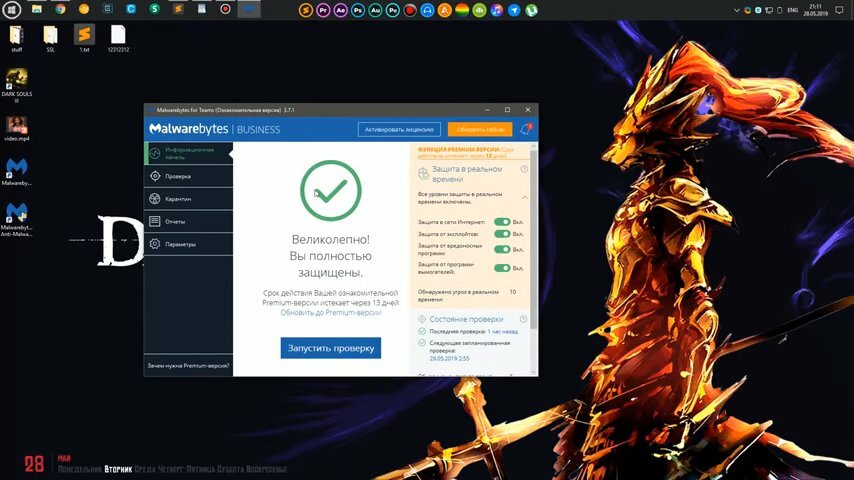Viewport: 854px width, 480px height.
Task: Click the Карантин sidebar icon
Action: pyautogui.click(x=155, y=199)
